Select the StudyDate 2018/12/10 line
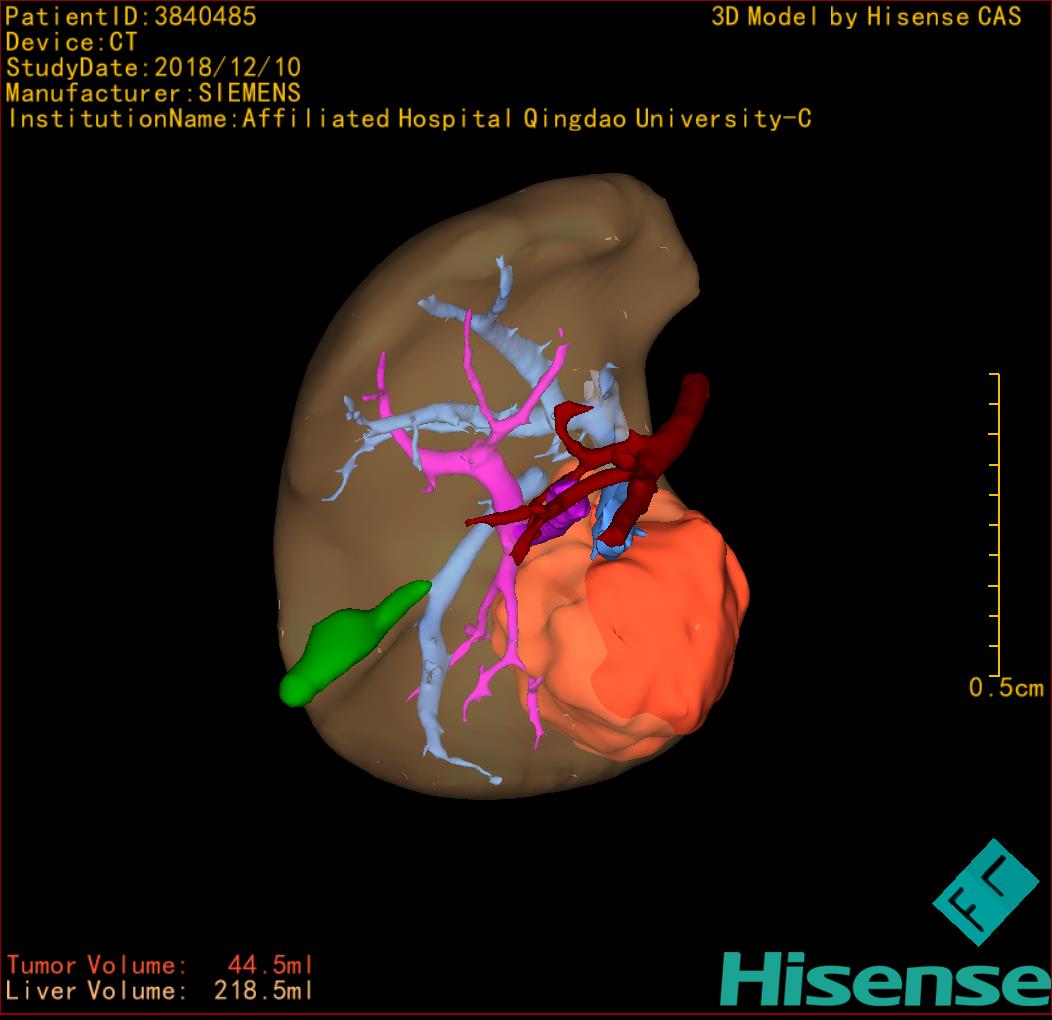 153,68
